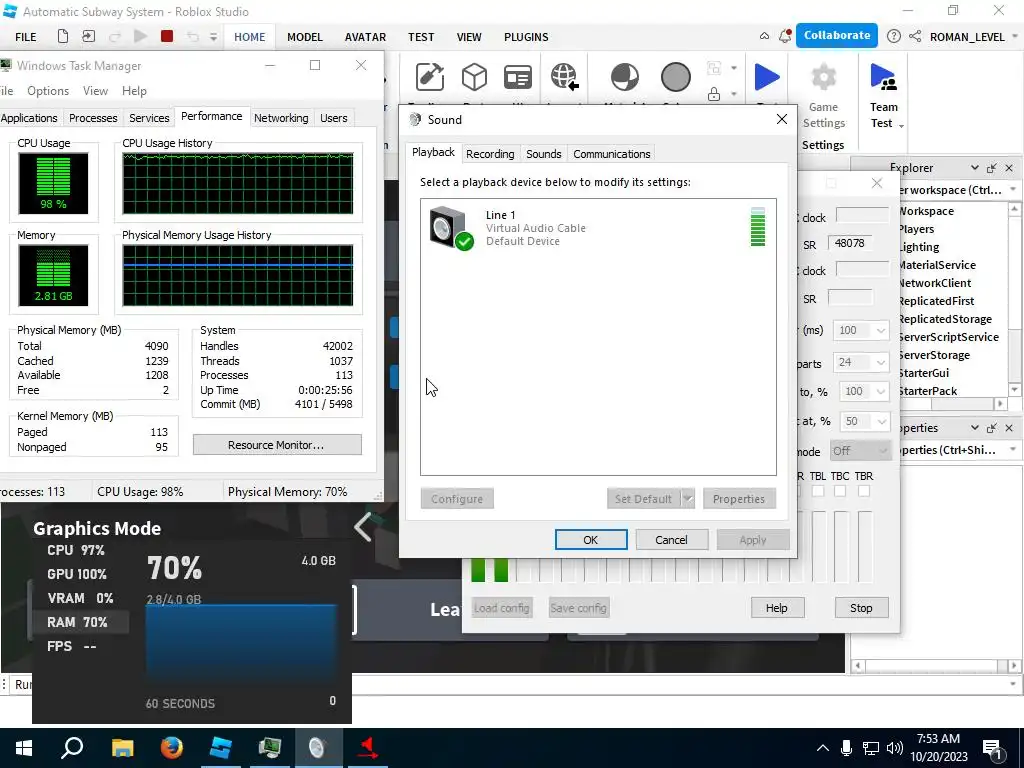Screen dimensions: 1024x768
Task: Open File Explorer from the taskbar
Action: [x=122, y=748]
